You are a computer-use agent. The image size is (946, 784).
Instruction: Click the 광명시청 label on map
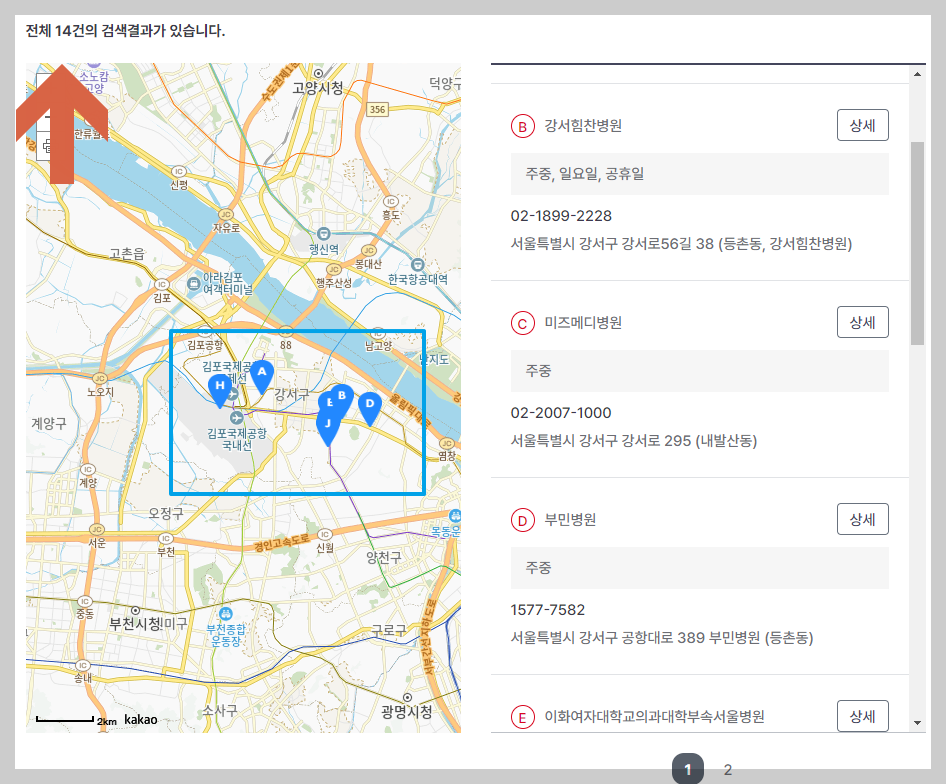tap(407, 712)
